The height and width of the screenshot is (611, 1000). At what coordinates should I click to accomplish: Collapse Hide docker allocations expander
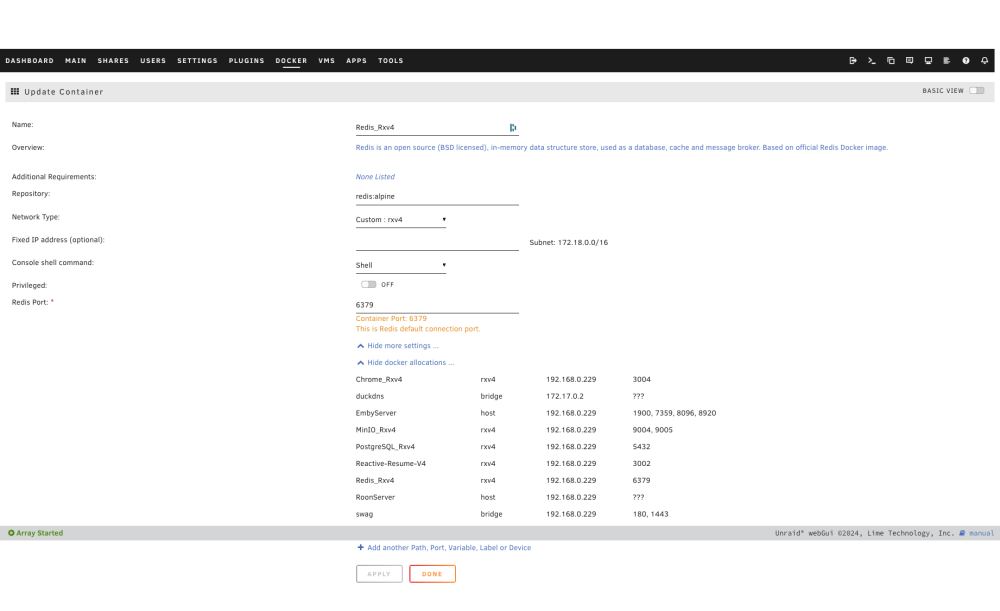(x=405, y=362)
